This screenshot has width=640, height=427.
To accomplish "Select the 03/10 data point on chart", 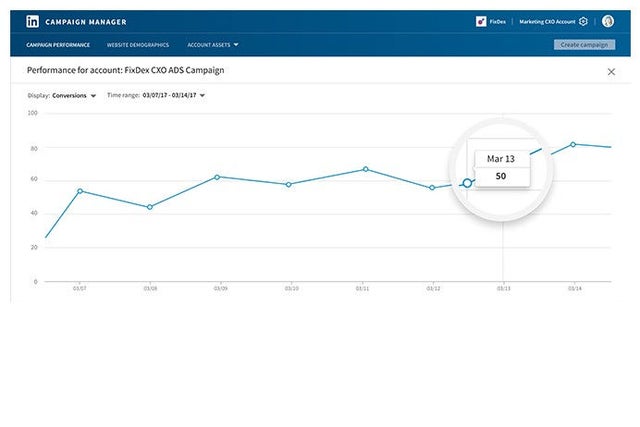I will (x=289, y=184).
